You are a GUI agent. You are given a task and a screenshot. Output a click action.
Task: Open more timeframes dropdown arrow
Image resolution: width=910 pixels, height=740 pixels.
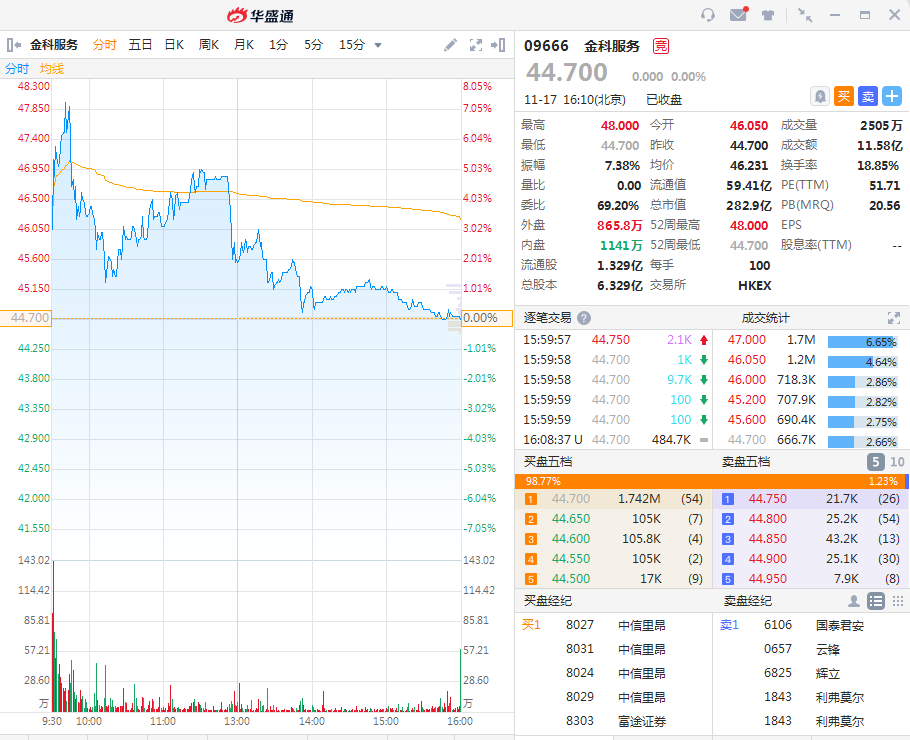[378, 45]
